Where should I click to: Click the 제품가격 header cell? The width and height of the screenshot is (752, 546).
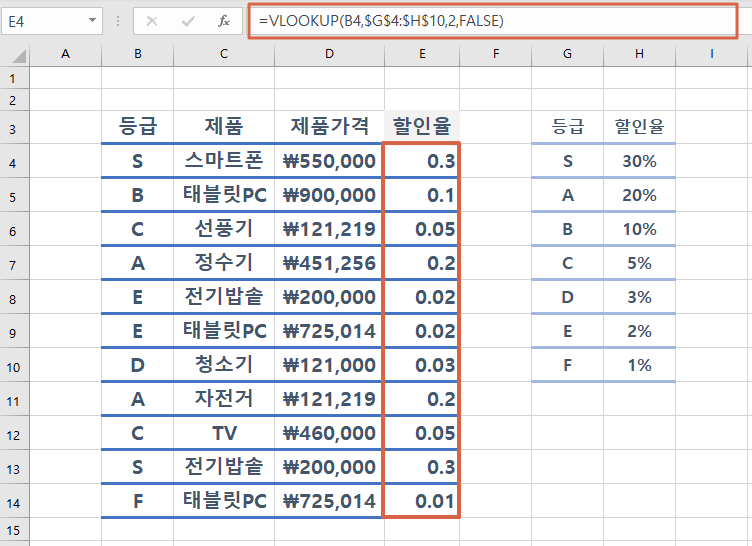tap(329, 127)
